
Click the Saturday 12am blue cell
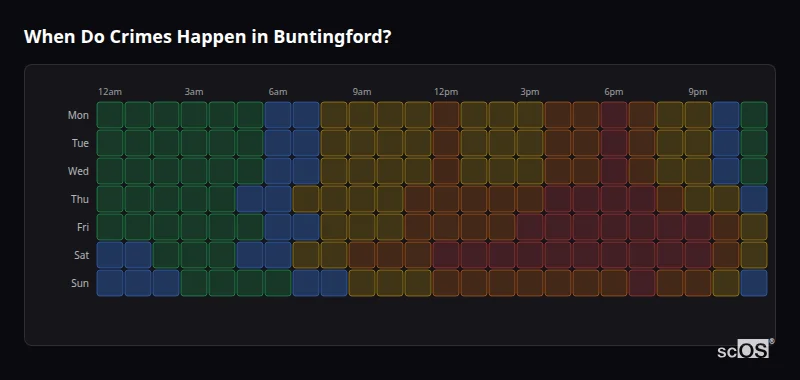coord(110,255)
